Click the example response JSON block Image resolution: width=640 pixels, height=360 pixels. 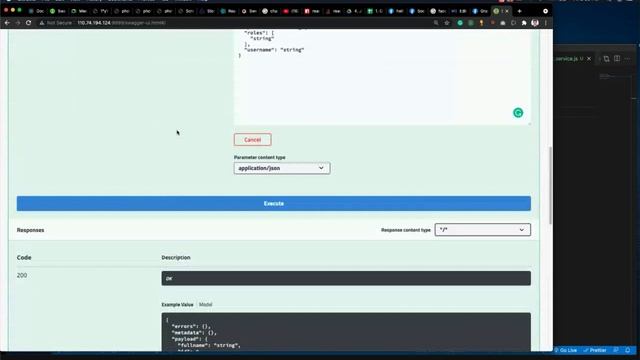click(346, 332)
